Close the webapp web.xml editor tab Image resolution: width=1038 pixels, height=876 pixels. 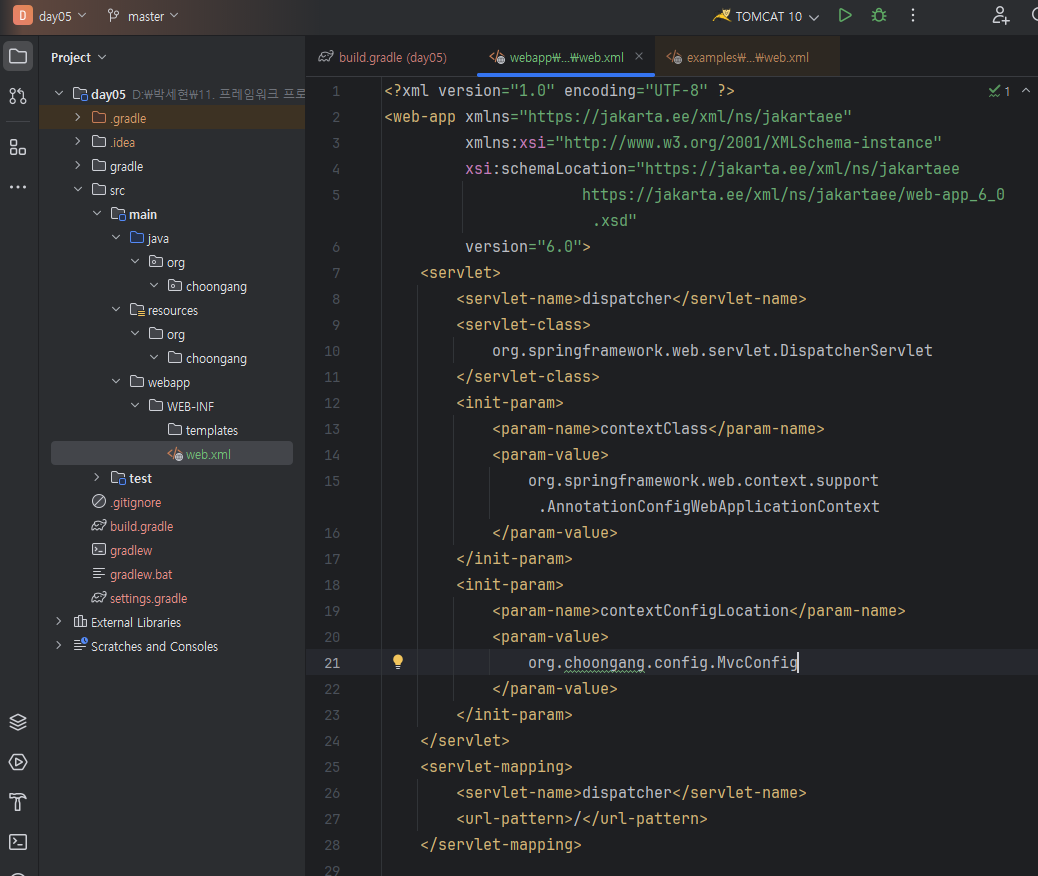tap(639, 57)
